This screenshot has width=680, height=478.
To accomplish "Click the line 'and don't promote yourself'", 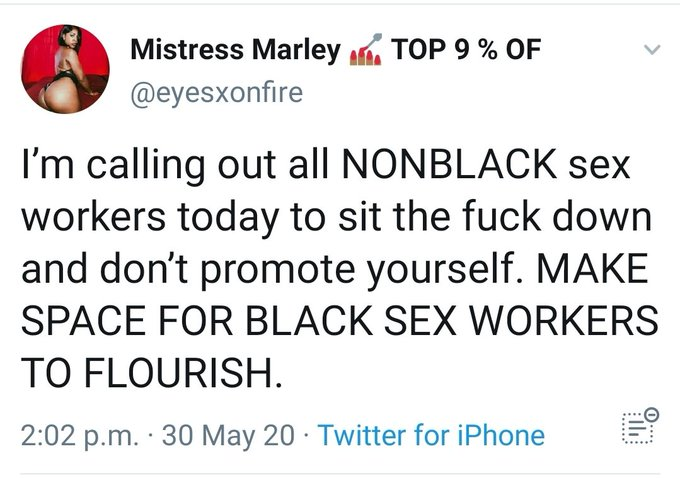I will coord(335,269).
